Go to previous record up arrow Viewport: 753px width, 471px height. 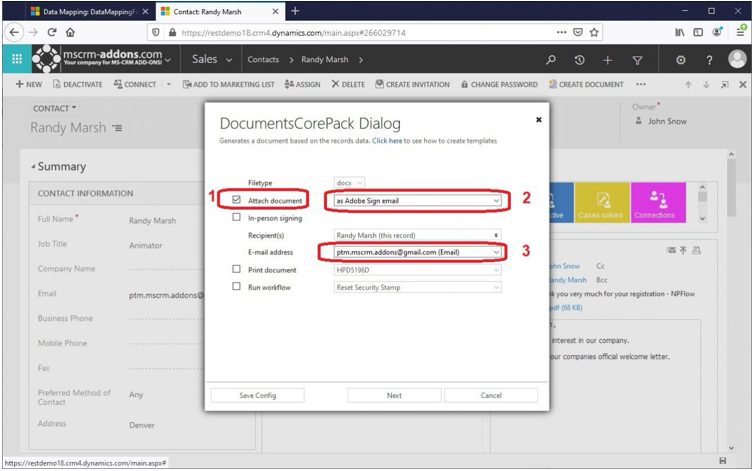tap(688, 85)
